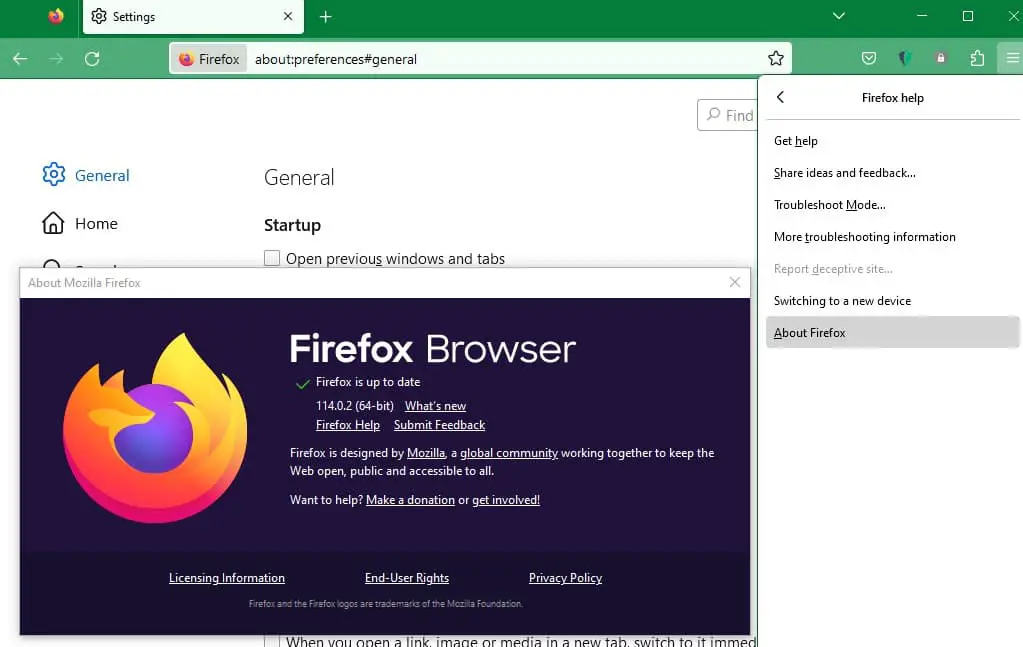
Task: Open the Privacy Policy link
Action: point(565,578)
